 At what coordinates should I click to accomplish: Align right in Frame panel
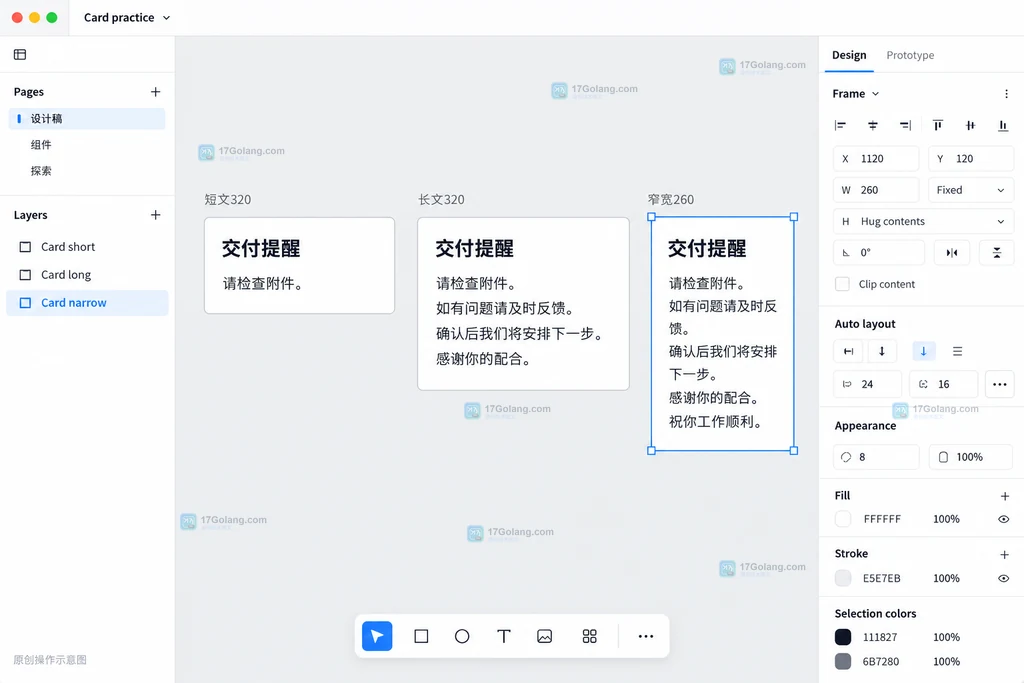click(x=905, y=125)
